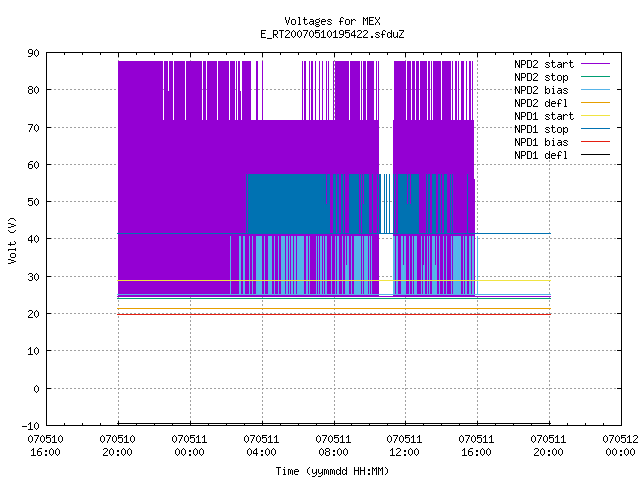Click the x-axis label 070511 12:00

pyautogui.click(x=404, y=446)
